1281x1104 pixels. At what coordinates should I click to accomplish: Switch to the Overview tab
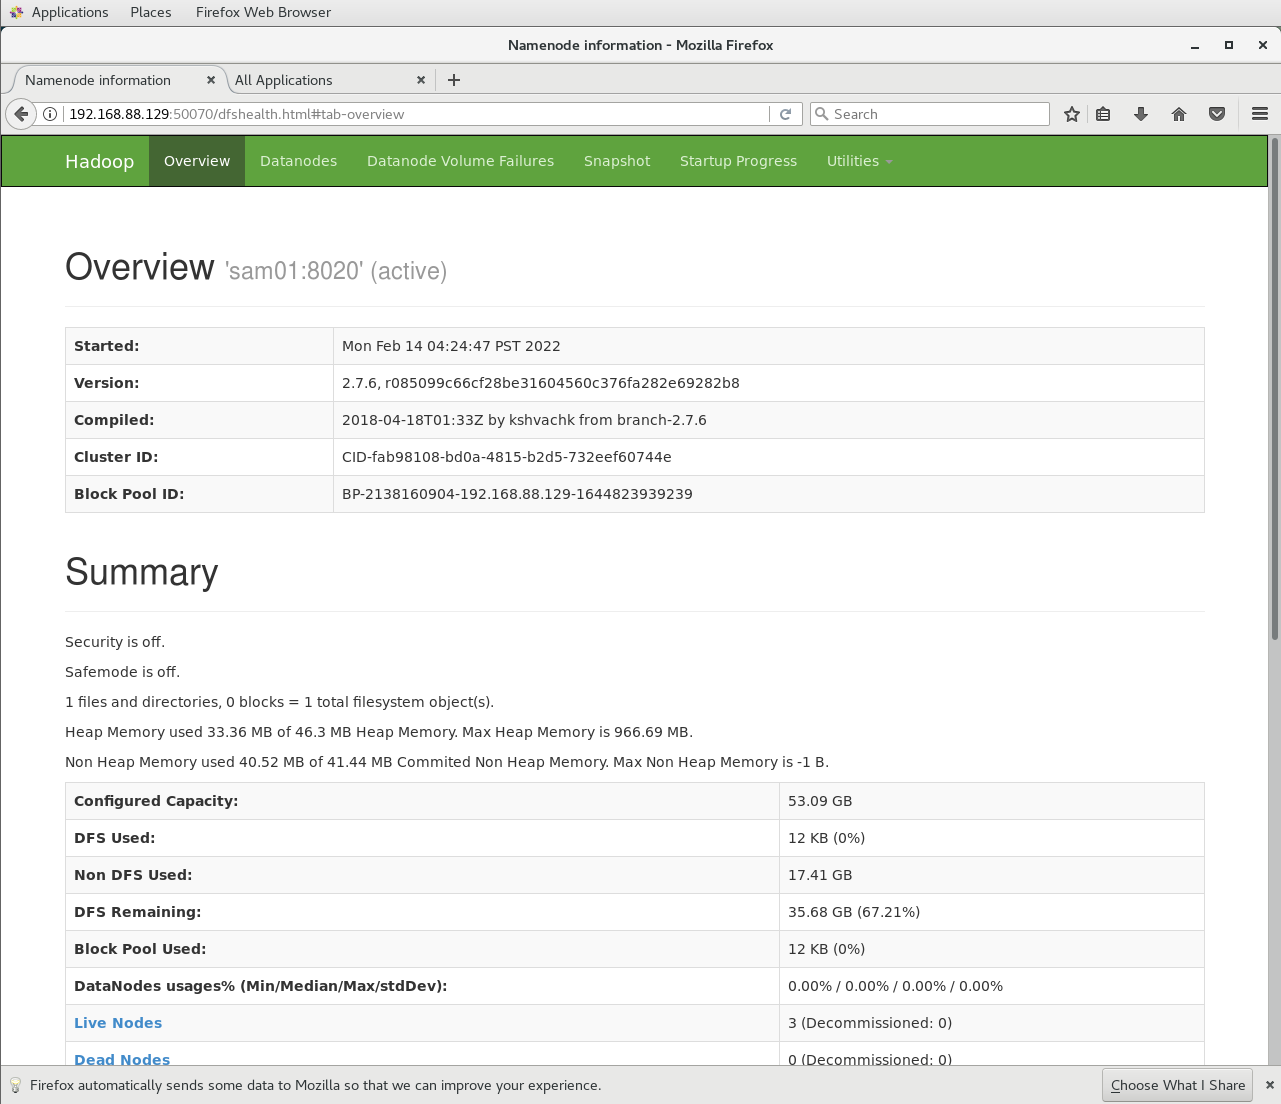tap(197, 161)
